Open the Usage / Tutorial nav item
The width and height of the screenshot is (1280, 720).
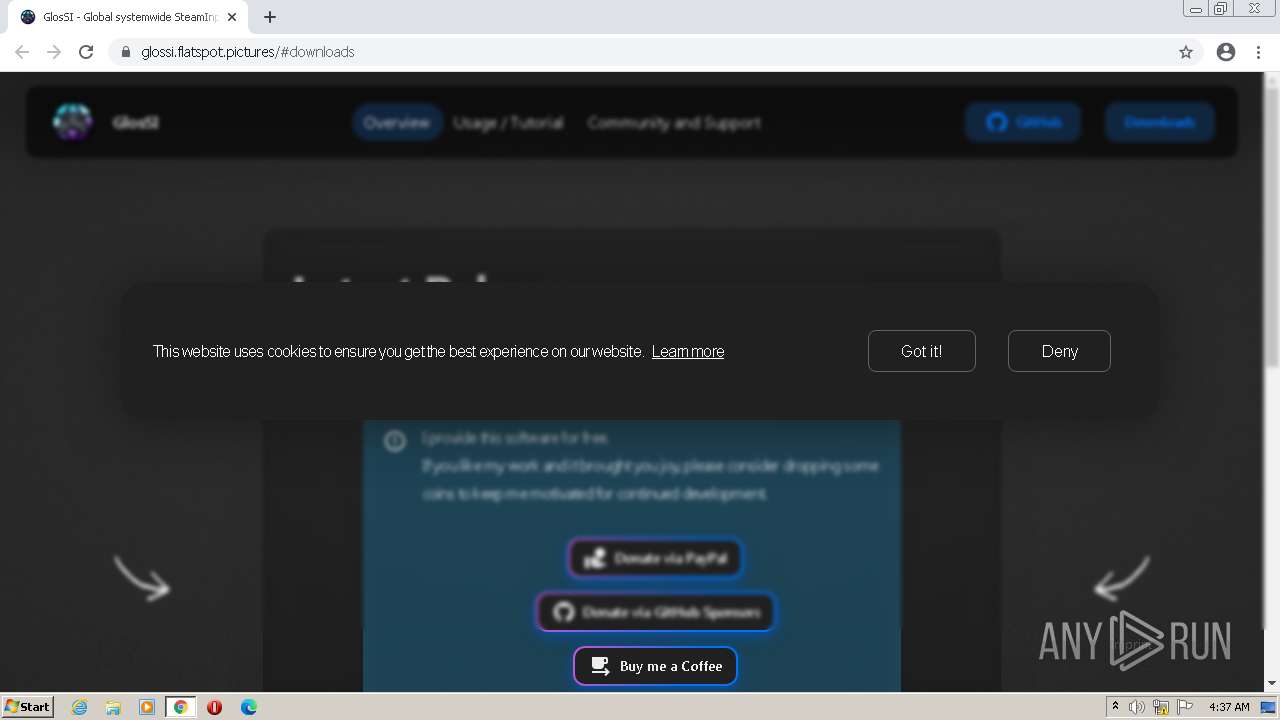point(508,122)
